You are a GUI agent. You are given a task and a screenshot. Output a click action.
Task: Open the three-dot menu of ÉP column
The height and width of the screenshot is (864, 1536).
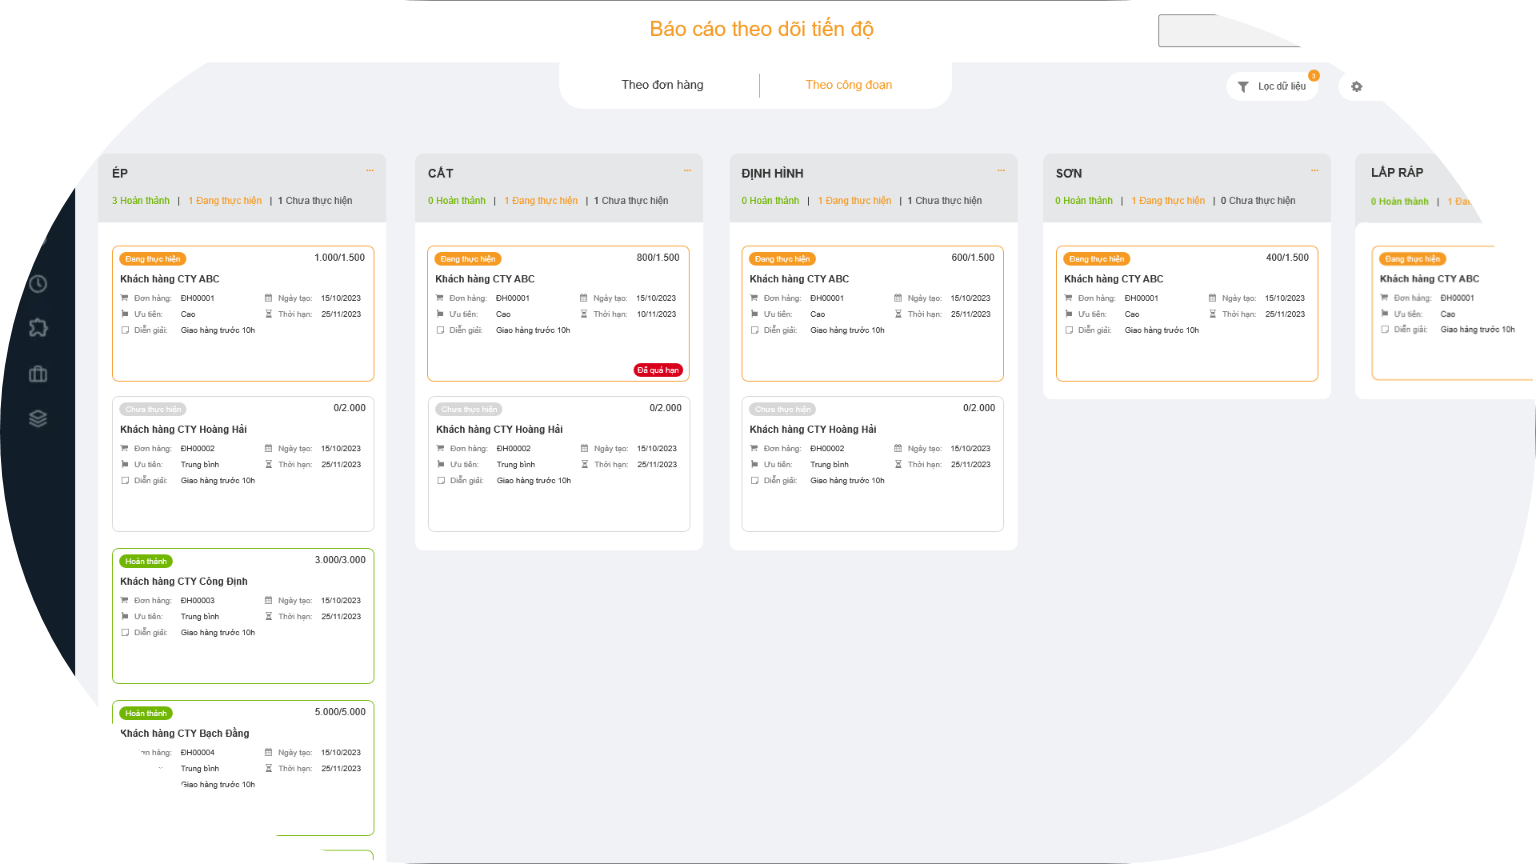pos(370,171)
